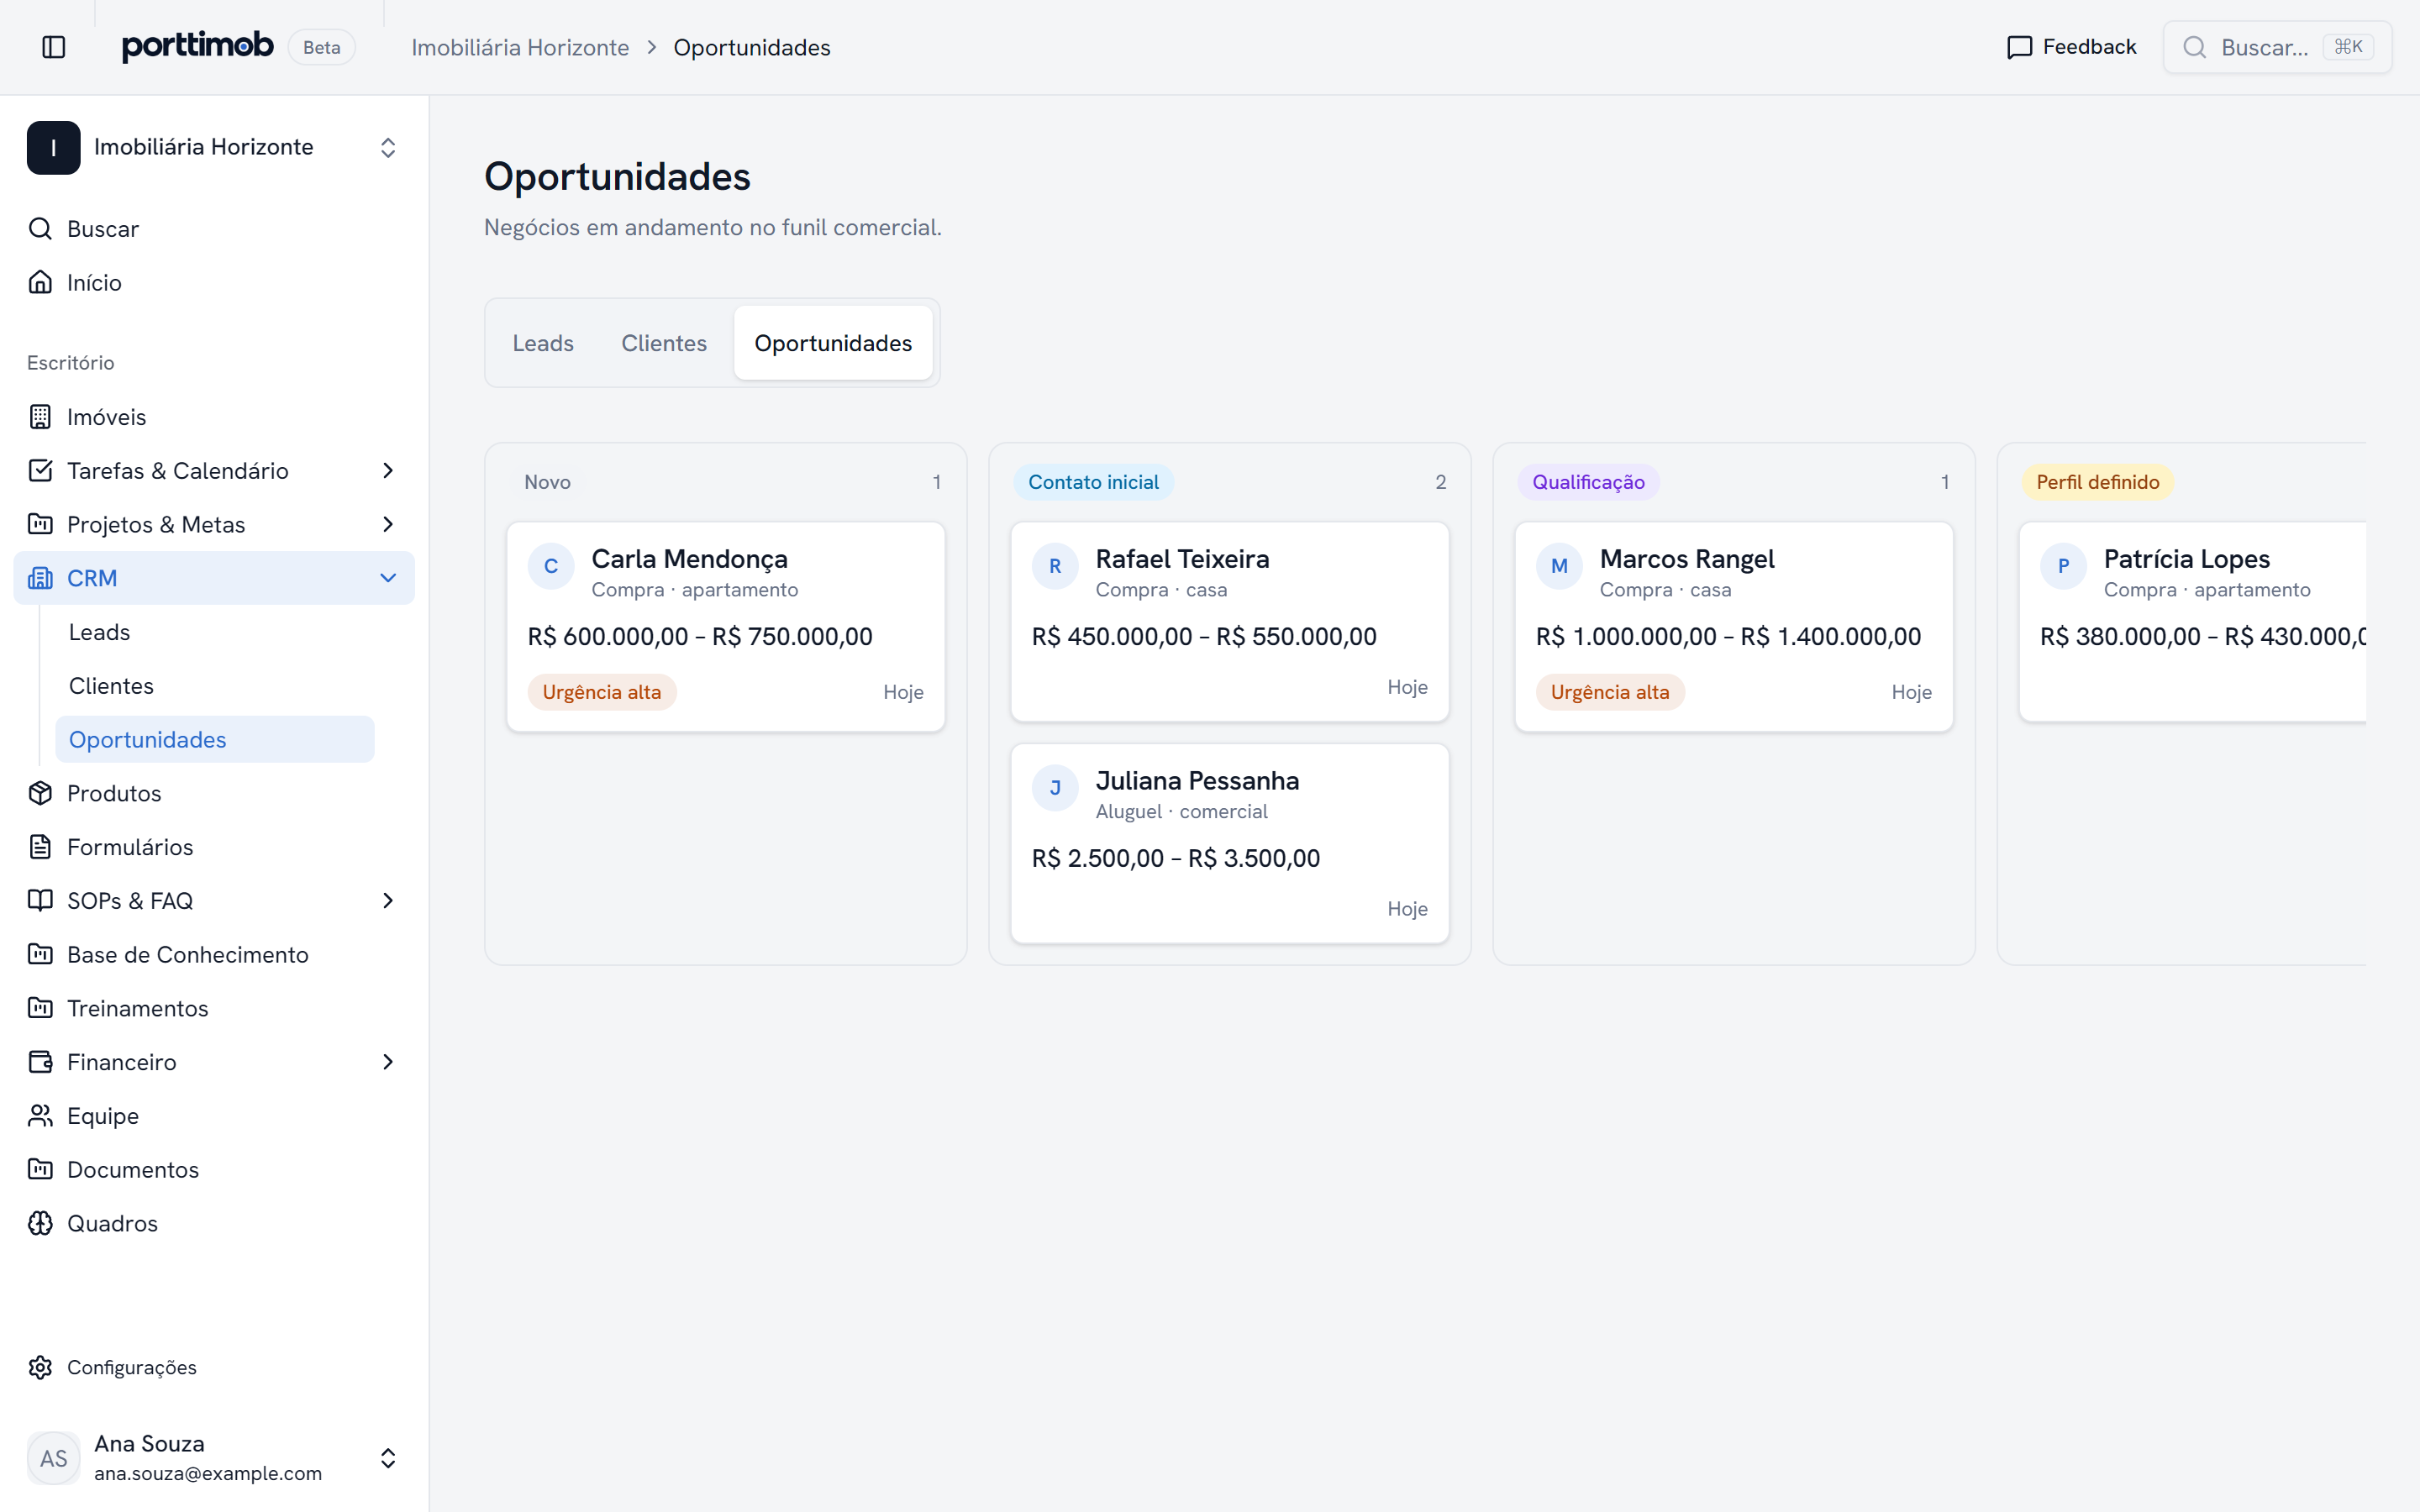Toggle the sidebar panel icon

pyautogui.click(x=54, y=47)
